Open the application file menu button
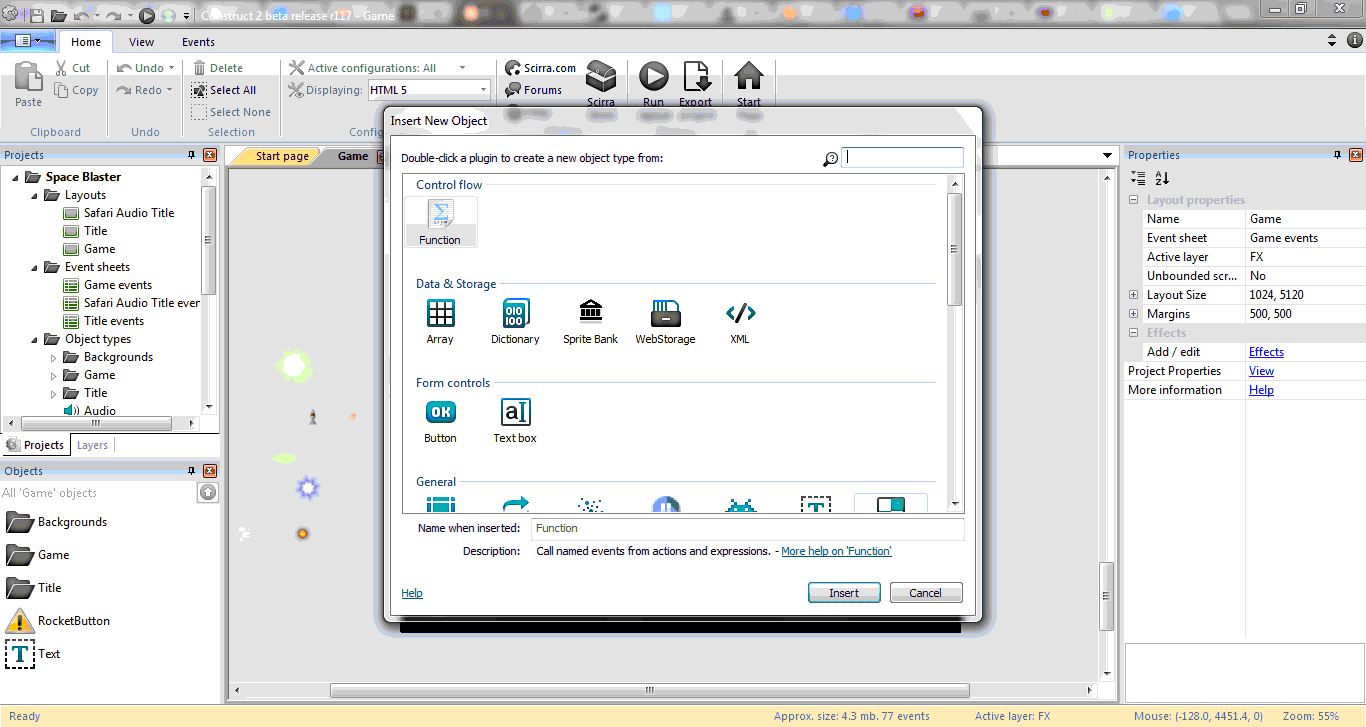 28,41
